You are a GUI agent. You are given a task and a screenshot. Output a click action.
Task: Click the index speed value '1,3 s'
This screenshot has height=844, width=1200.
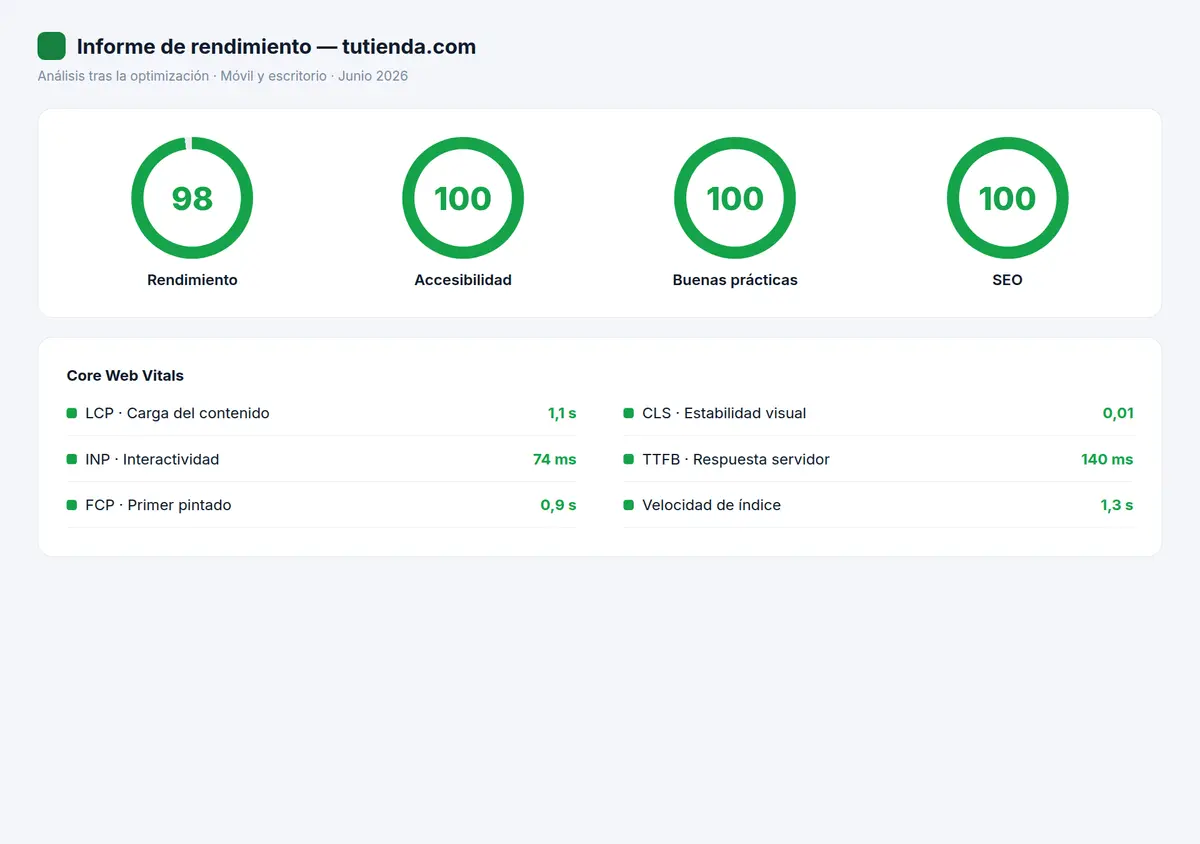pyautogui.click(x=1117, y=505)
